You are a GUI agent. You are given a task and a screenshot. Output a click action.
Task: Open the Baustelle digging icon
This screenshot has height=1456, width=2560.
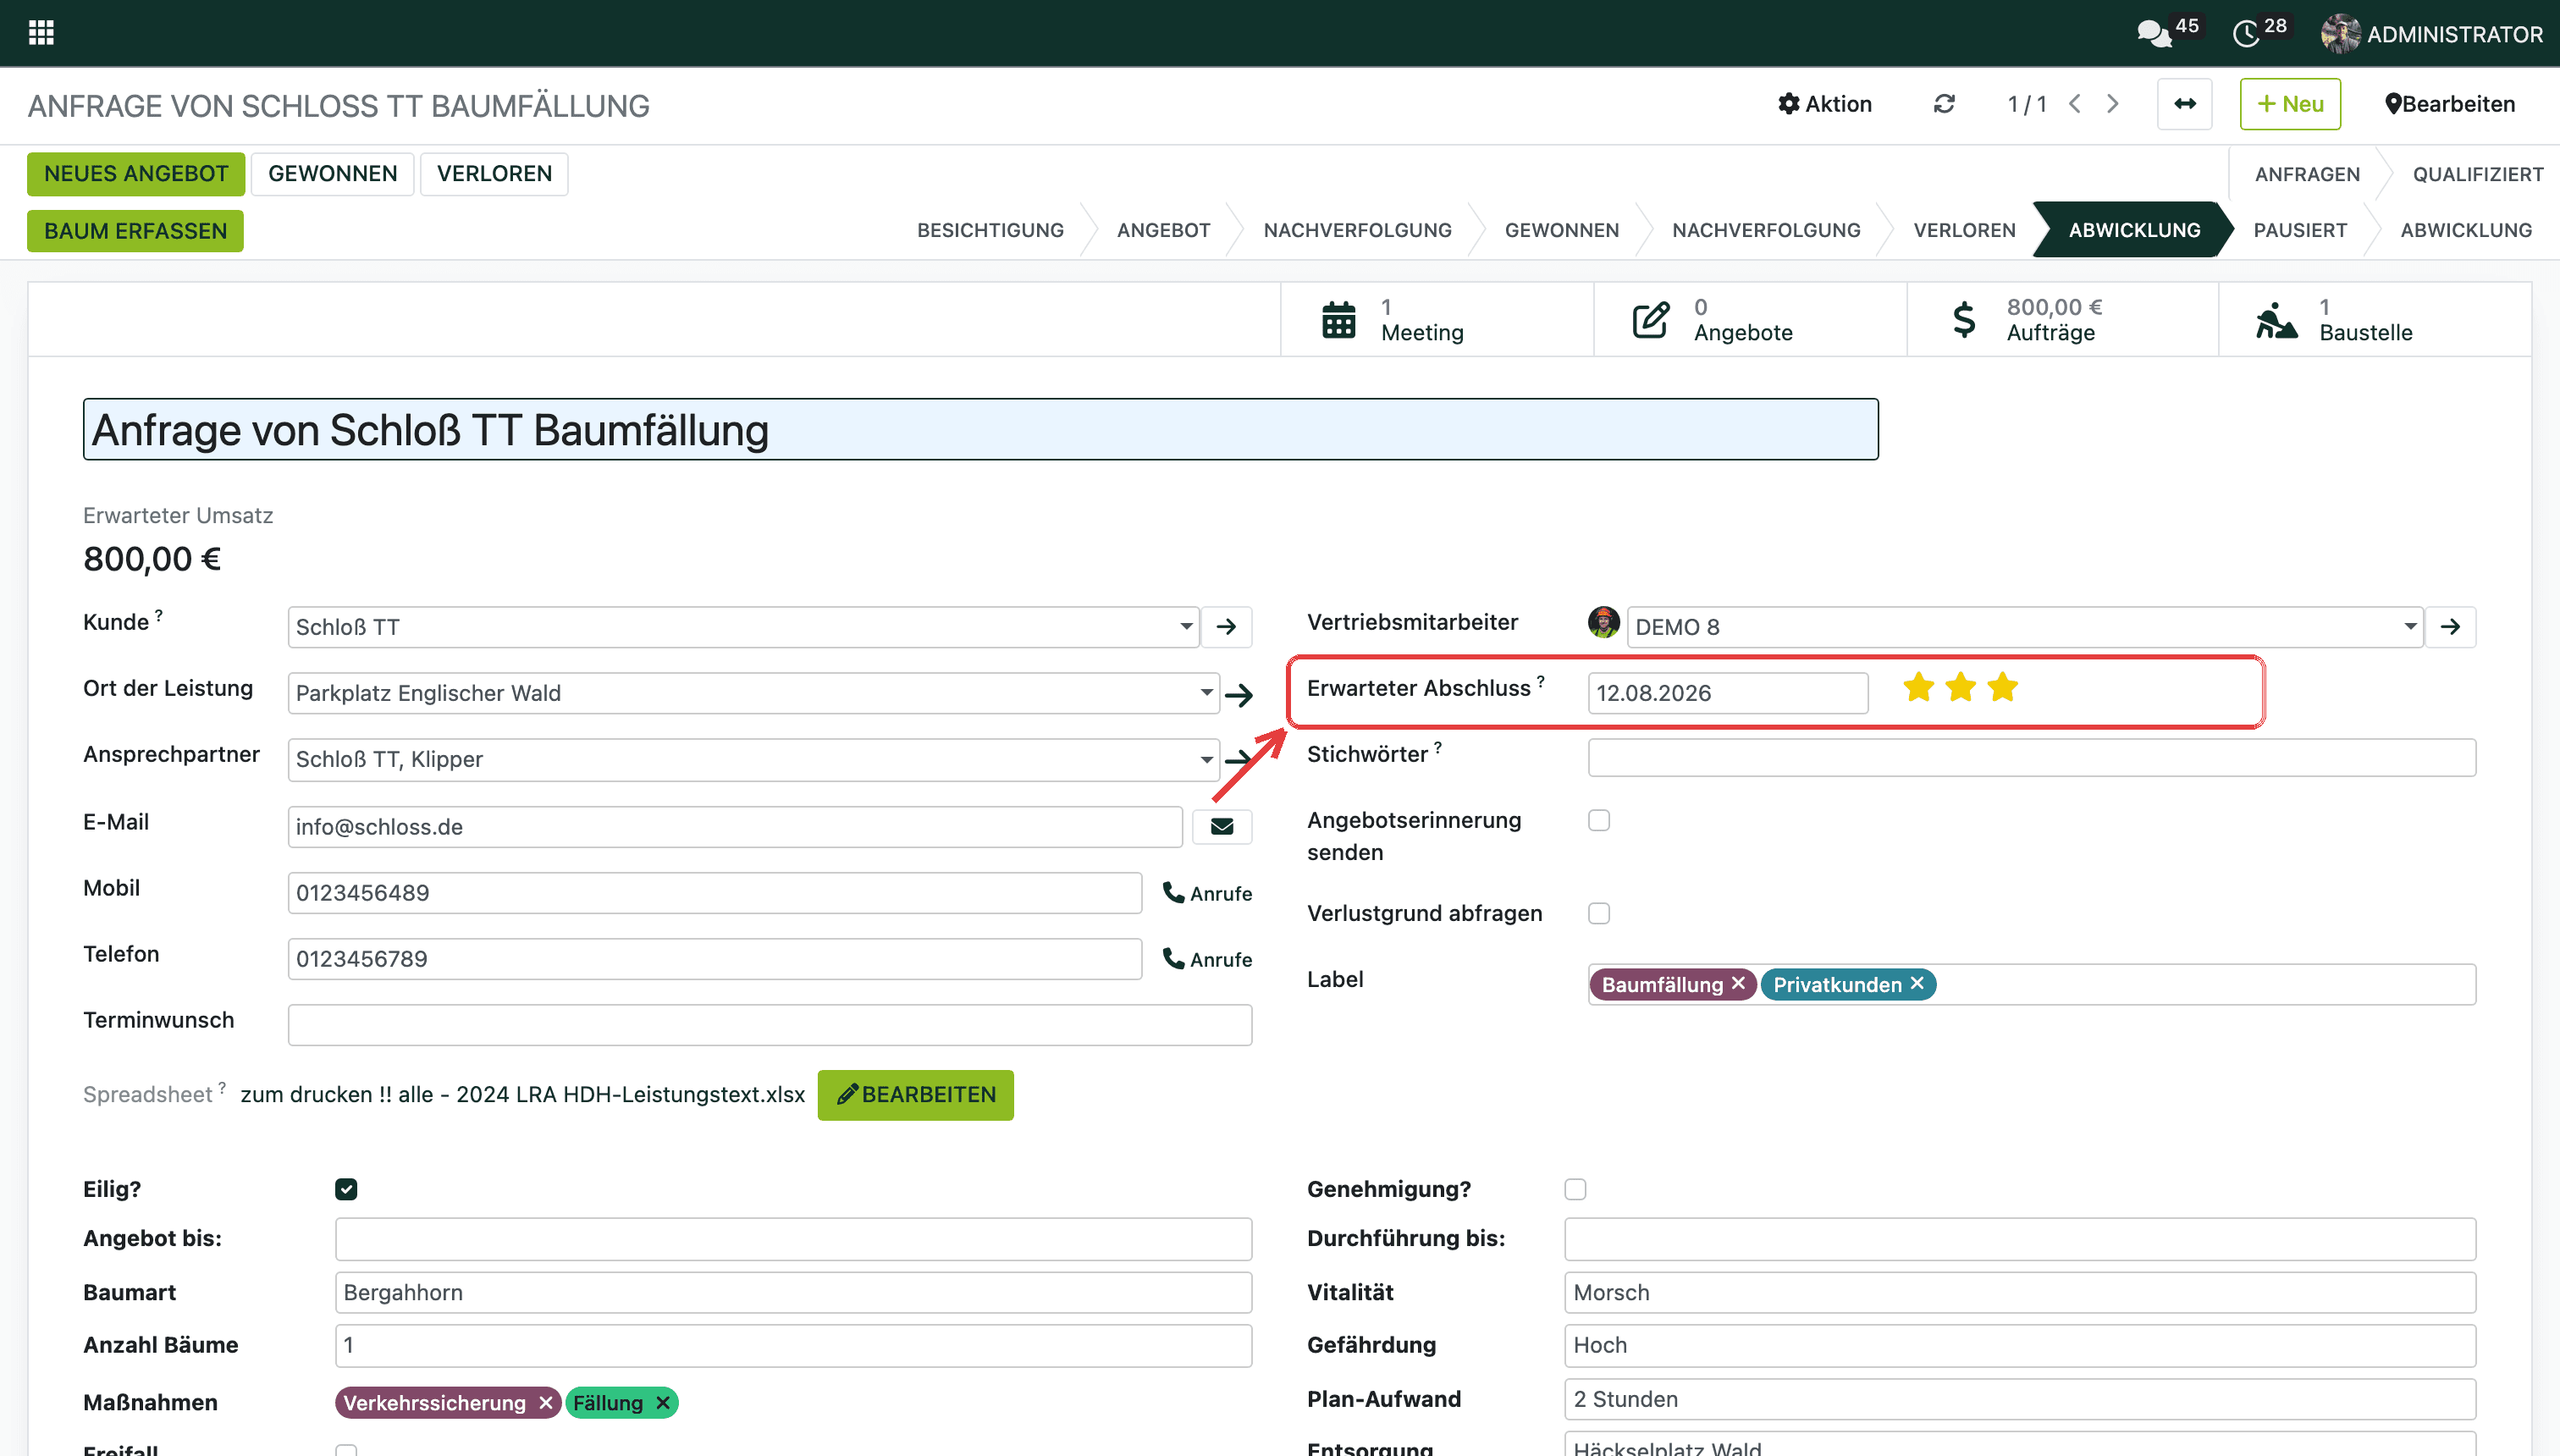click(x=2276, y=320)
